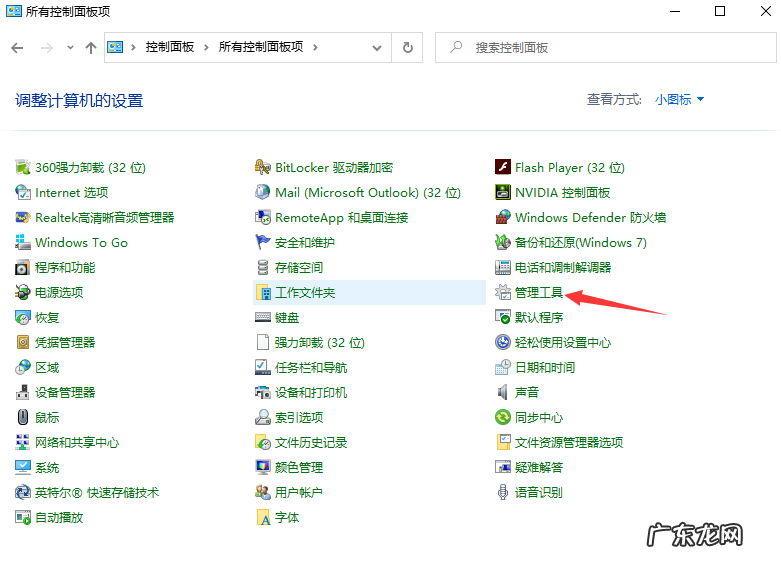
Task: Click the 电源选项 battery icon
Action: 23,292
